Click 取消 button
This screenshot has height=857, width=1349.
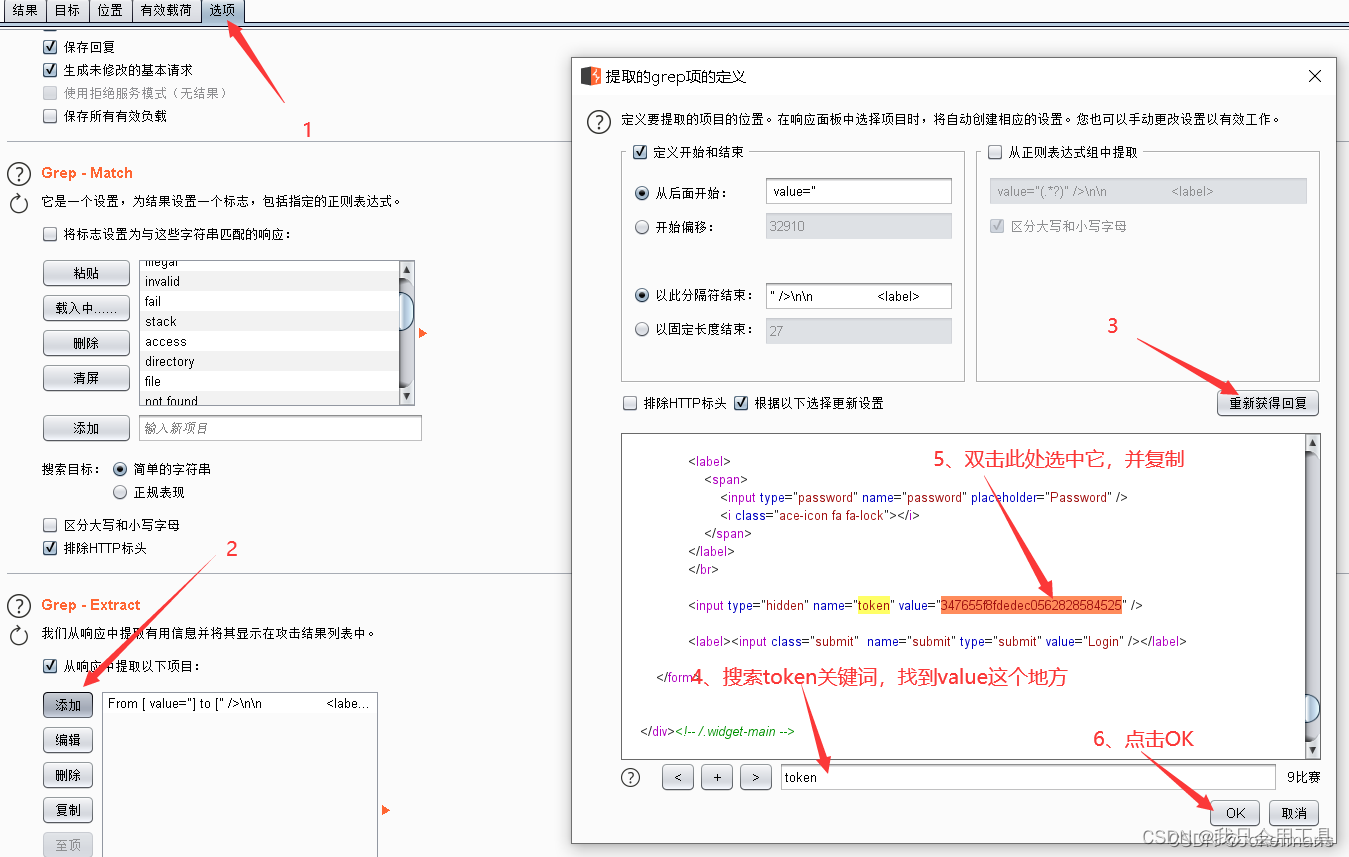[x=1294, y=813]
